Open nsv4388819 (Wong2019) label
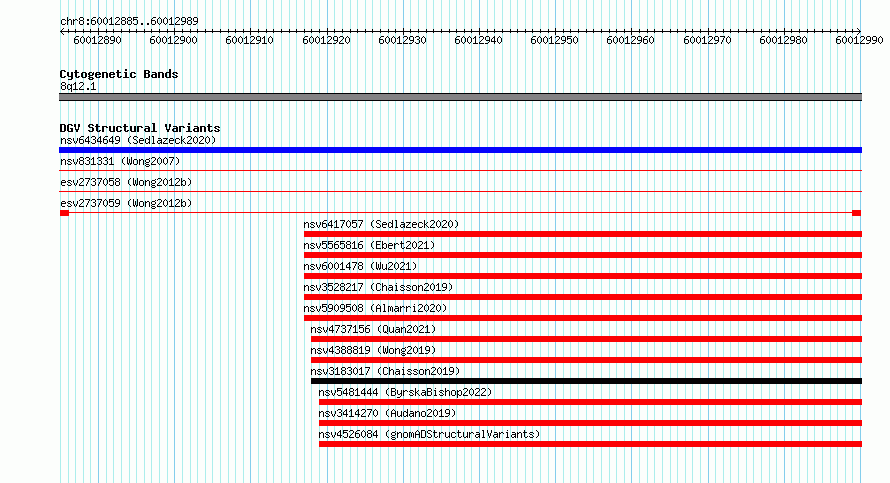Image resolution: width=890 pixels, height=483 pixels. click(x=373, y=350)
